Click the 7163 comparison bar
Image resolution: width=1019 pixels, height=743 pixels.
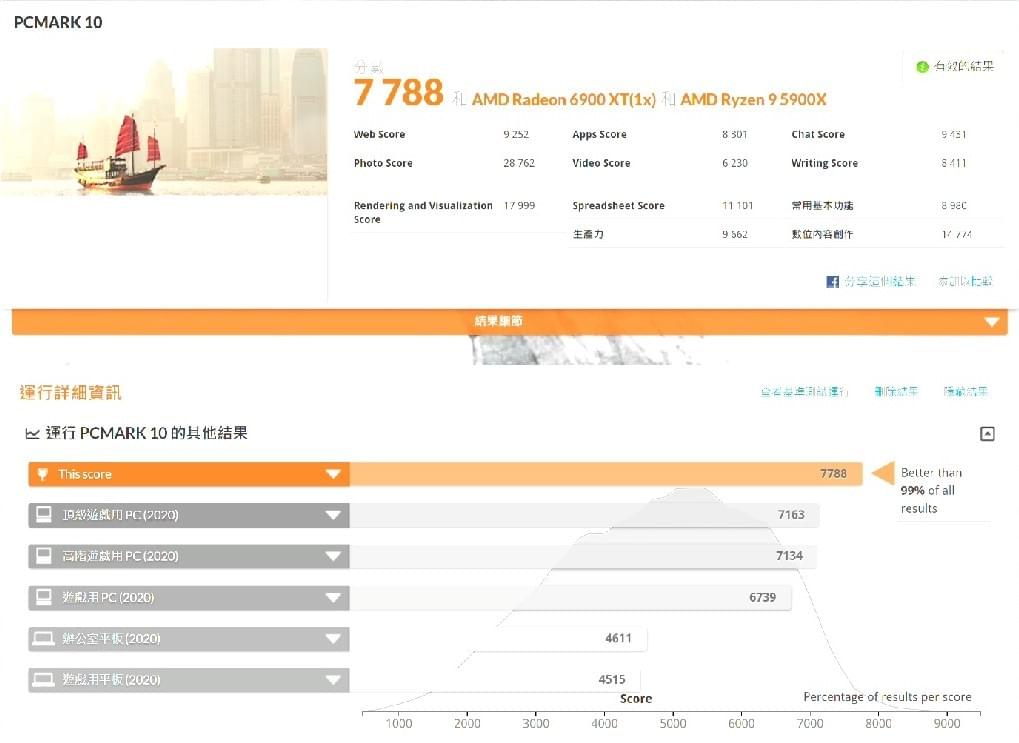pyautogui.click(x=584, y=515)
